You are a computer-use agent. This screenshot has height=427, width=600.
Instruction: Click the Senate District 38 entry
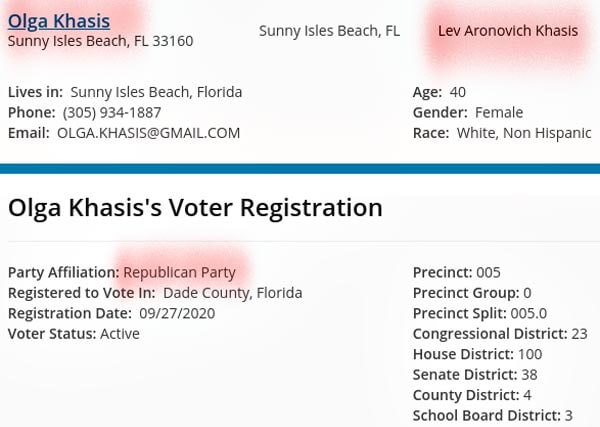click(x=475, y=375)
